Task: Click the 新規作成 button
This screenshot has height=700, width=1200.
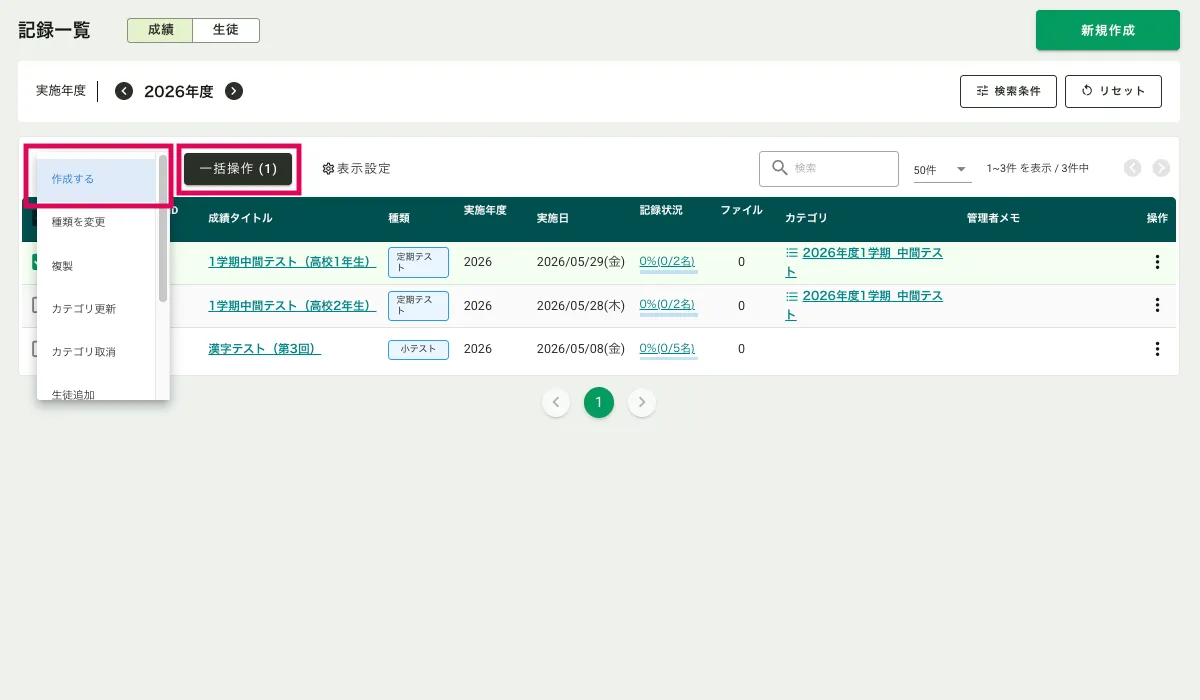Action: coord(1107,30)
